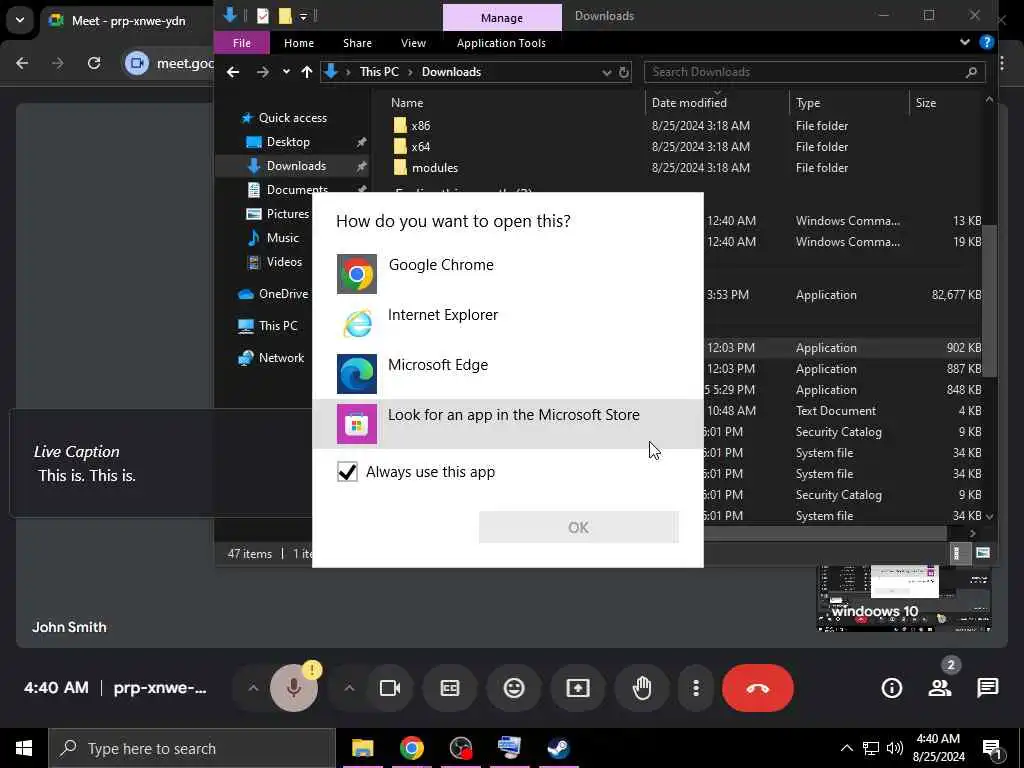
Task: Show hidden system tray icons
Action: pyautogui.click(x=846, y=748)
